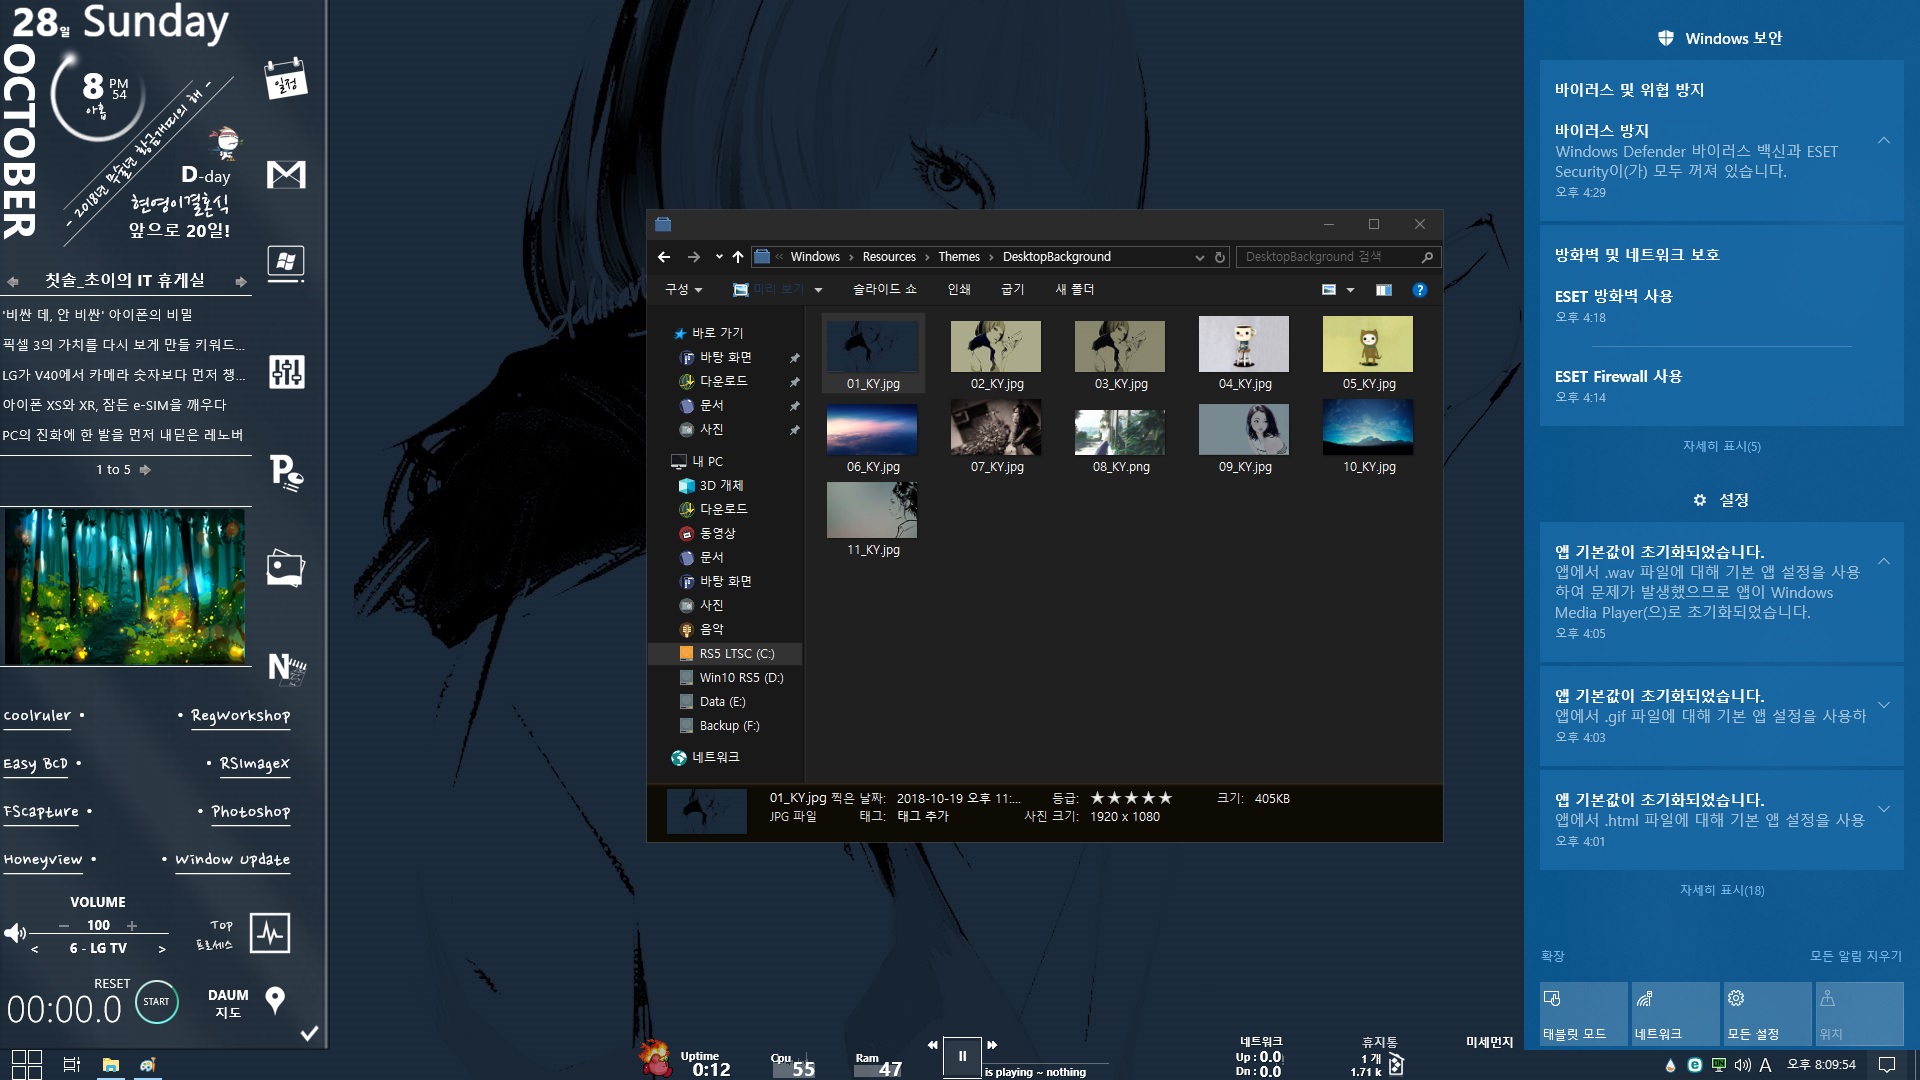Open the address bar history dropdown

coord(1200,258)
